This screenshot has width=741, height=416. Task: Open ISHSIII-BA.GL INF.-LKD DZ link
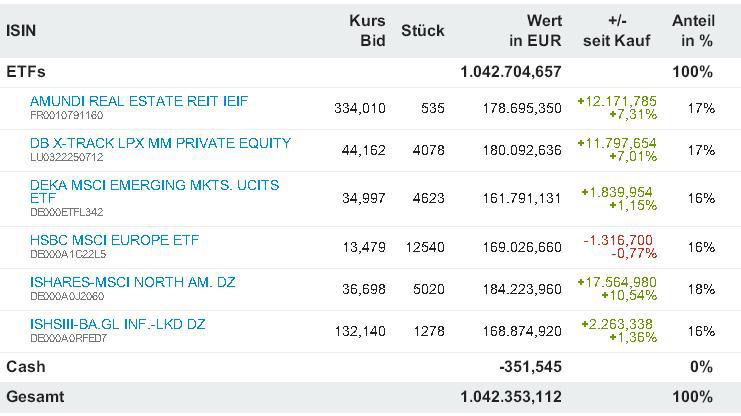[117, 324]
